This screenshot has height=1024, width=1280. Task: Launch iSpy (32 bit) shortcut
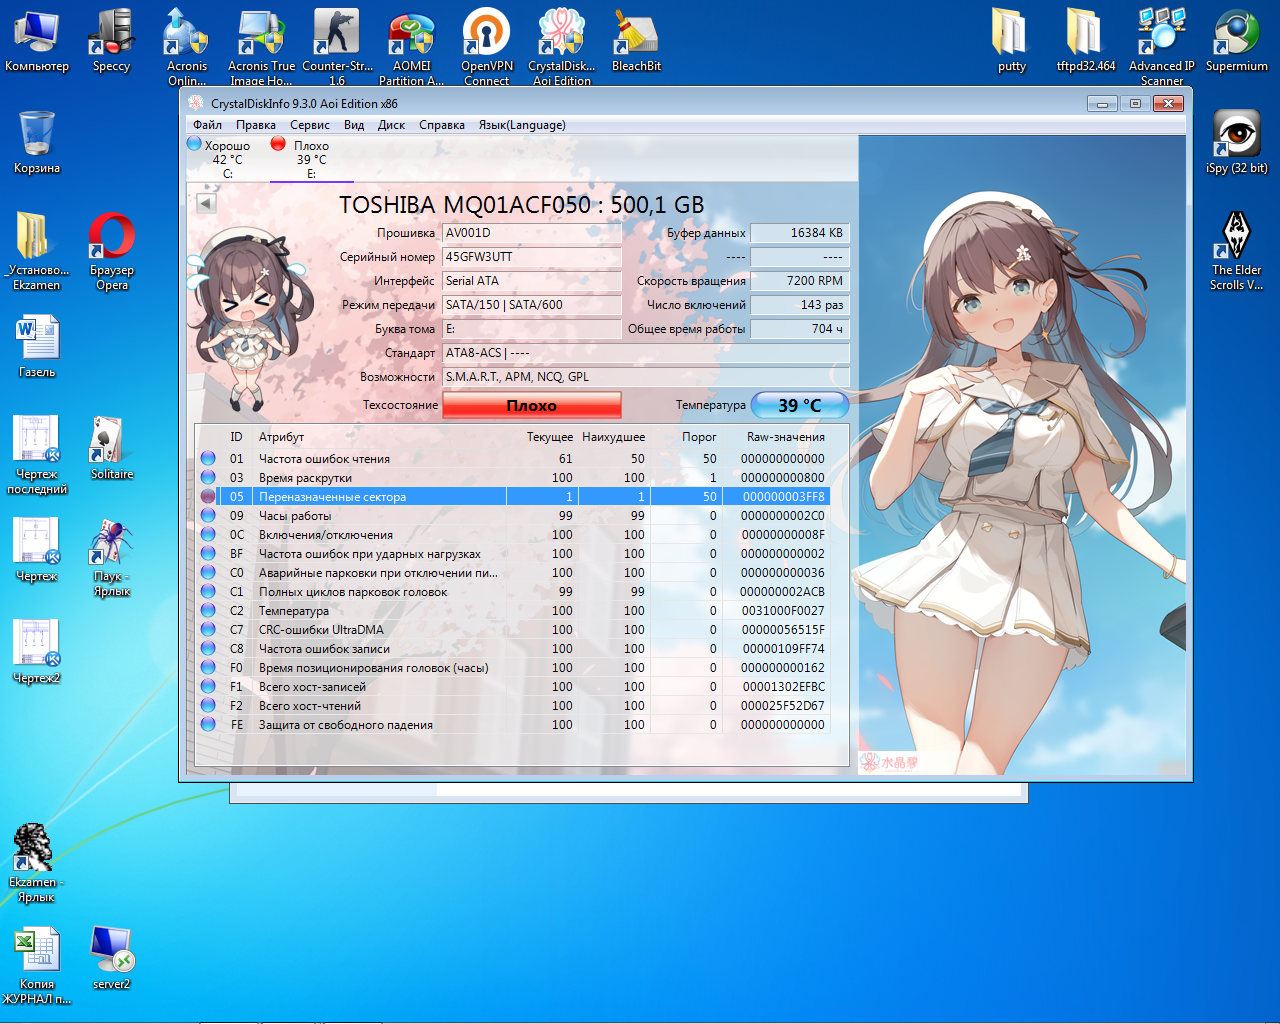point(1237,142)
